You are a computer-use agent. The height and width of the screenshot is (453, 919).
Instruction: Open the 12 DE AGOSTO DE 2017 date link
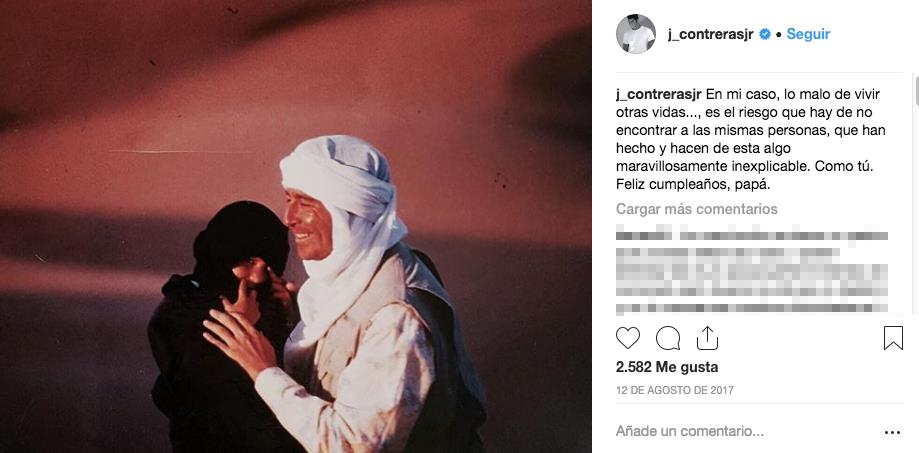675,390
